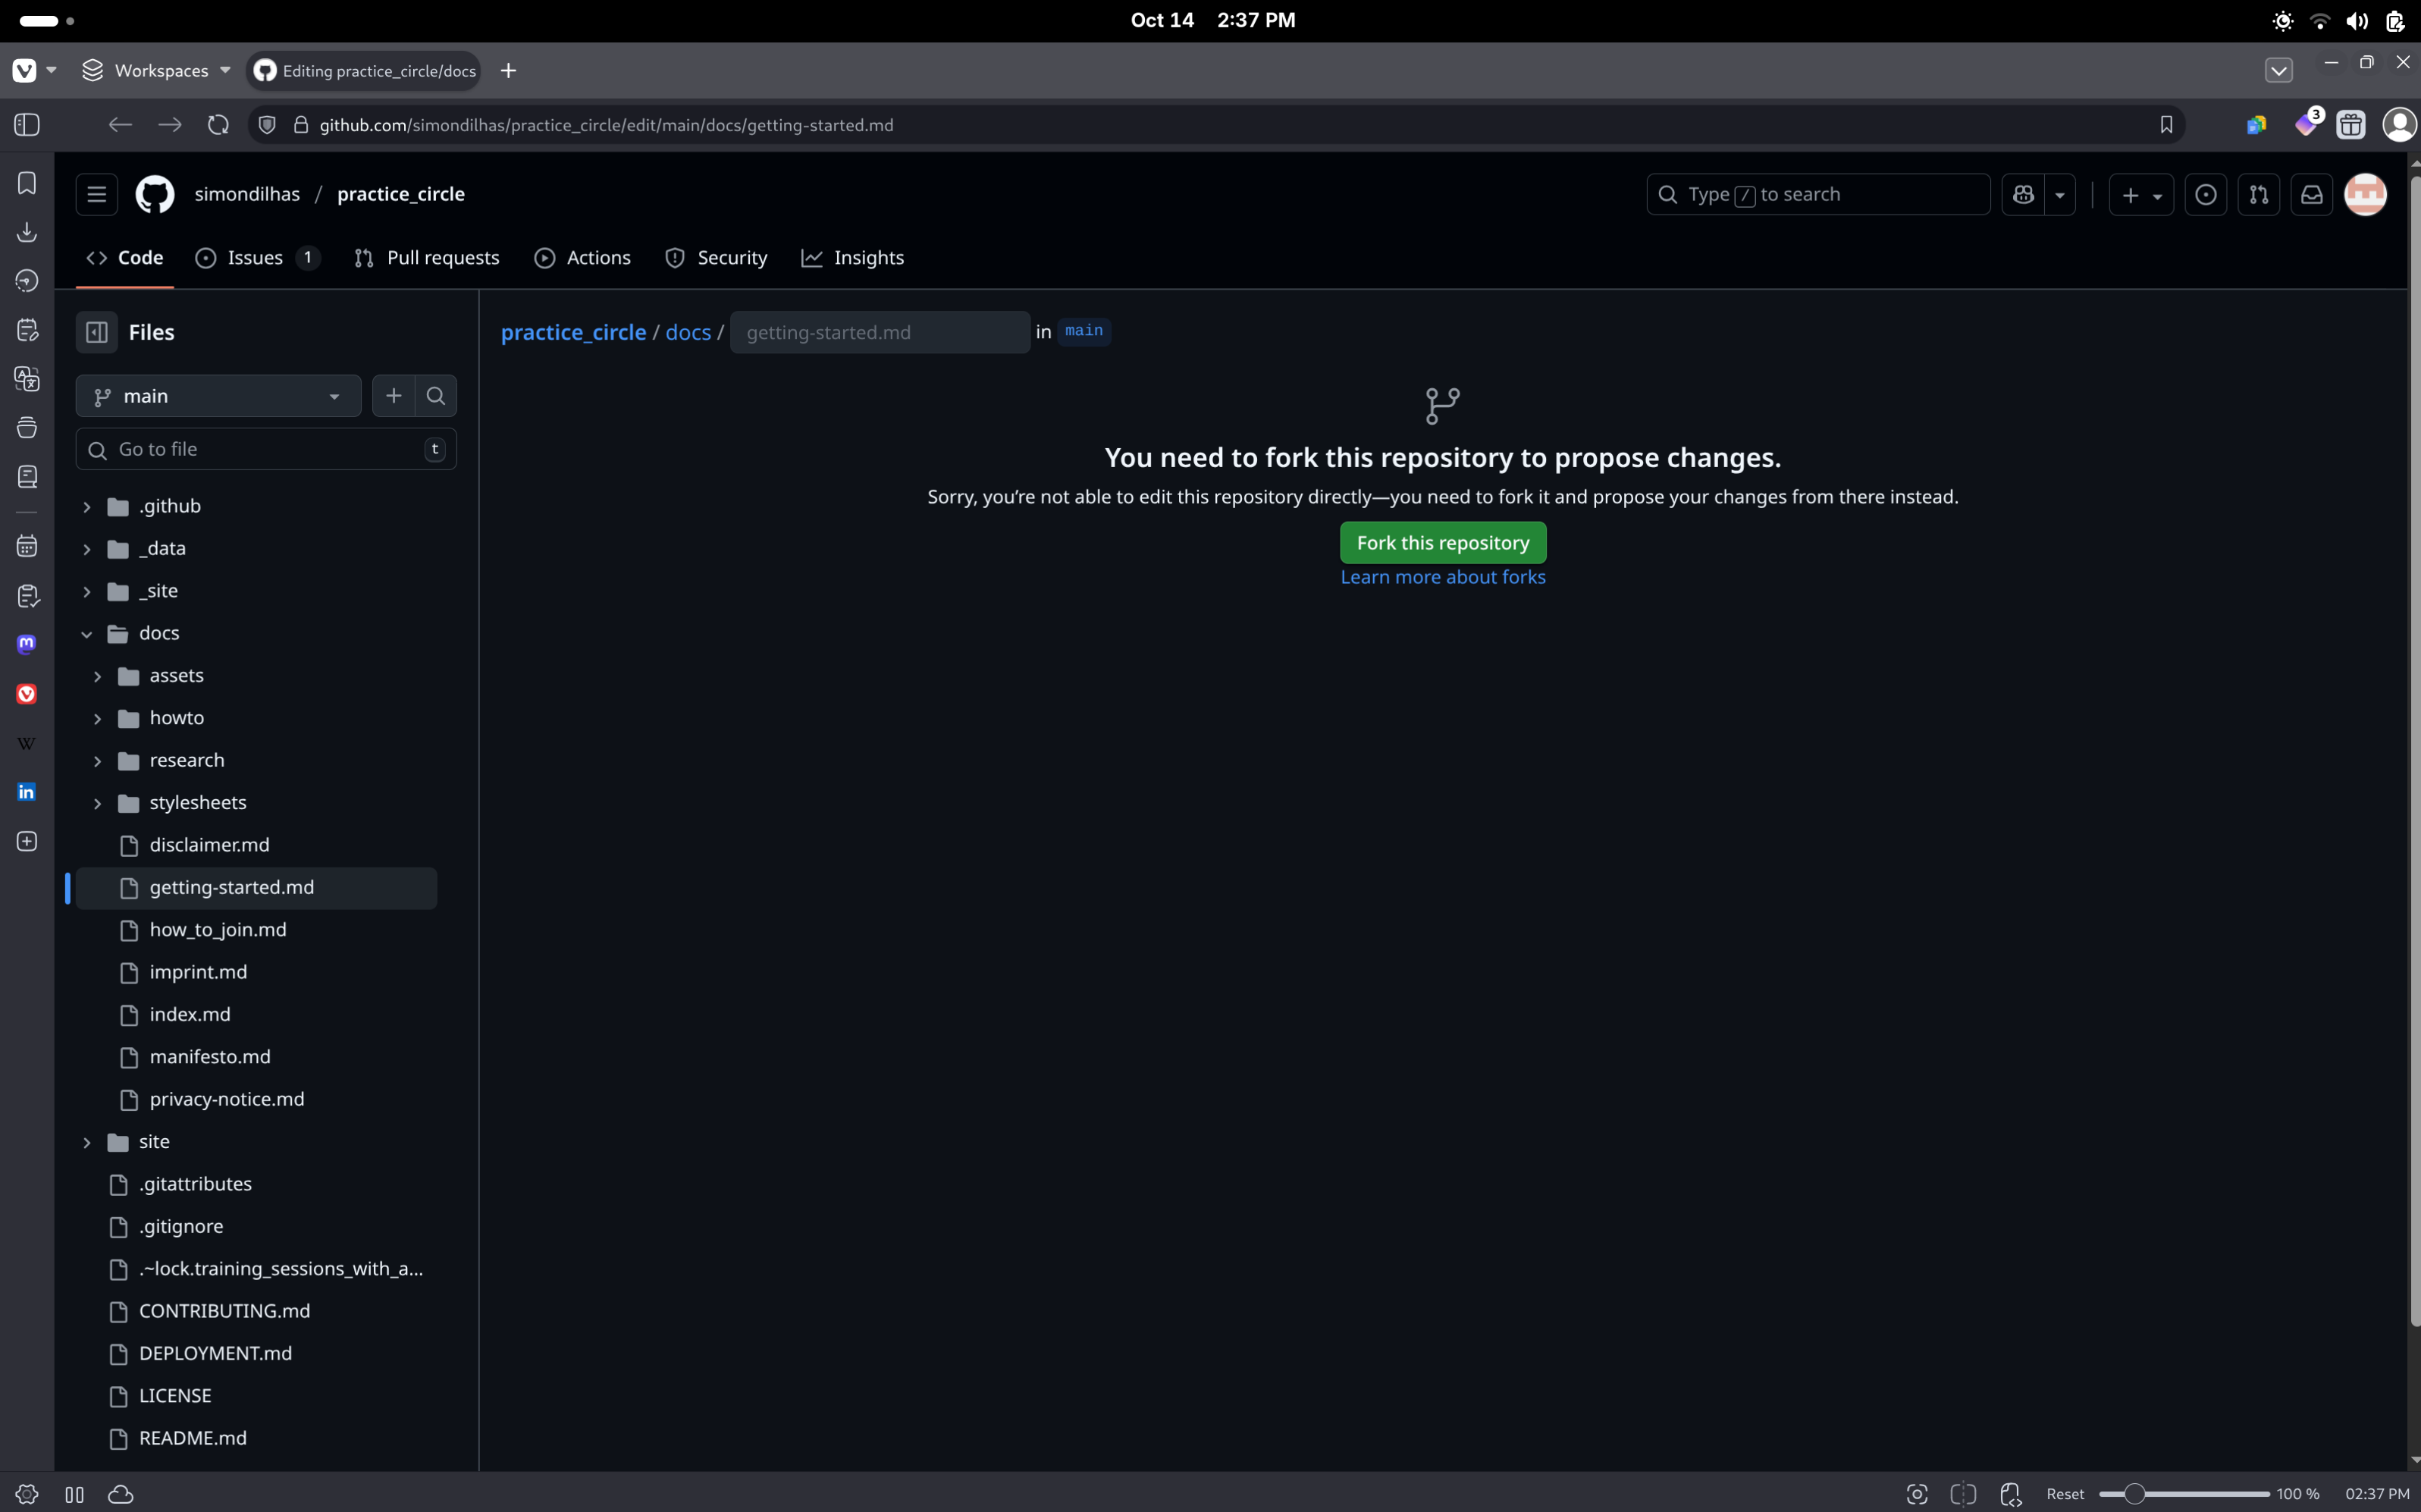Toggle the Vivaldi side panel button

click(x=27, y=125)
